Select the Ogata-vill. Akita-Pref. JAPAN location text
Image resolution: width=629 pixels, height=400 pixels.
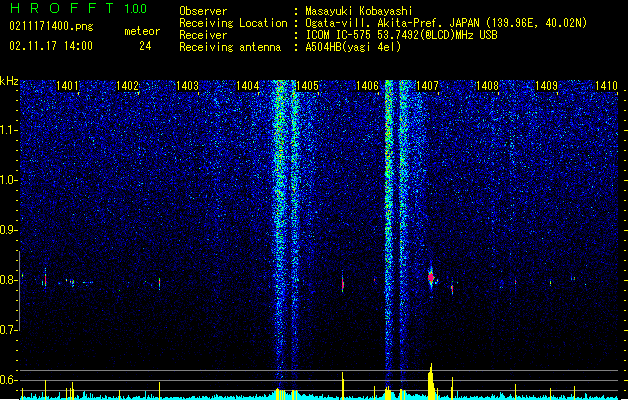(446, 23)
